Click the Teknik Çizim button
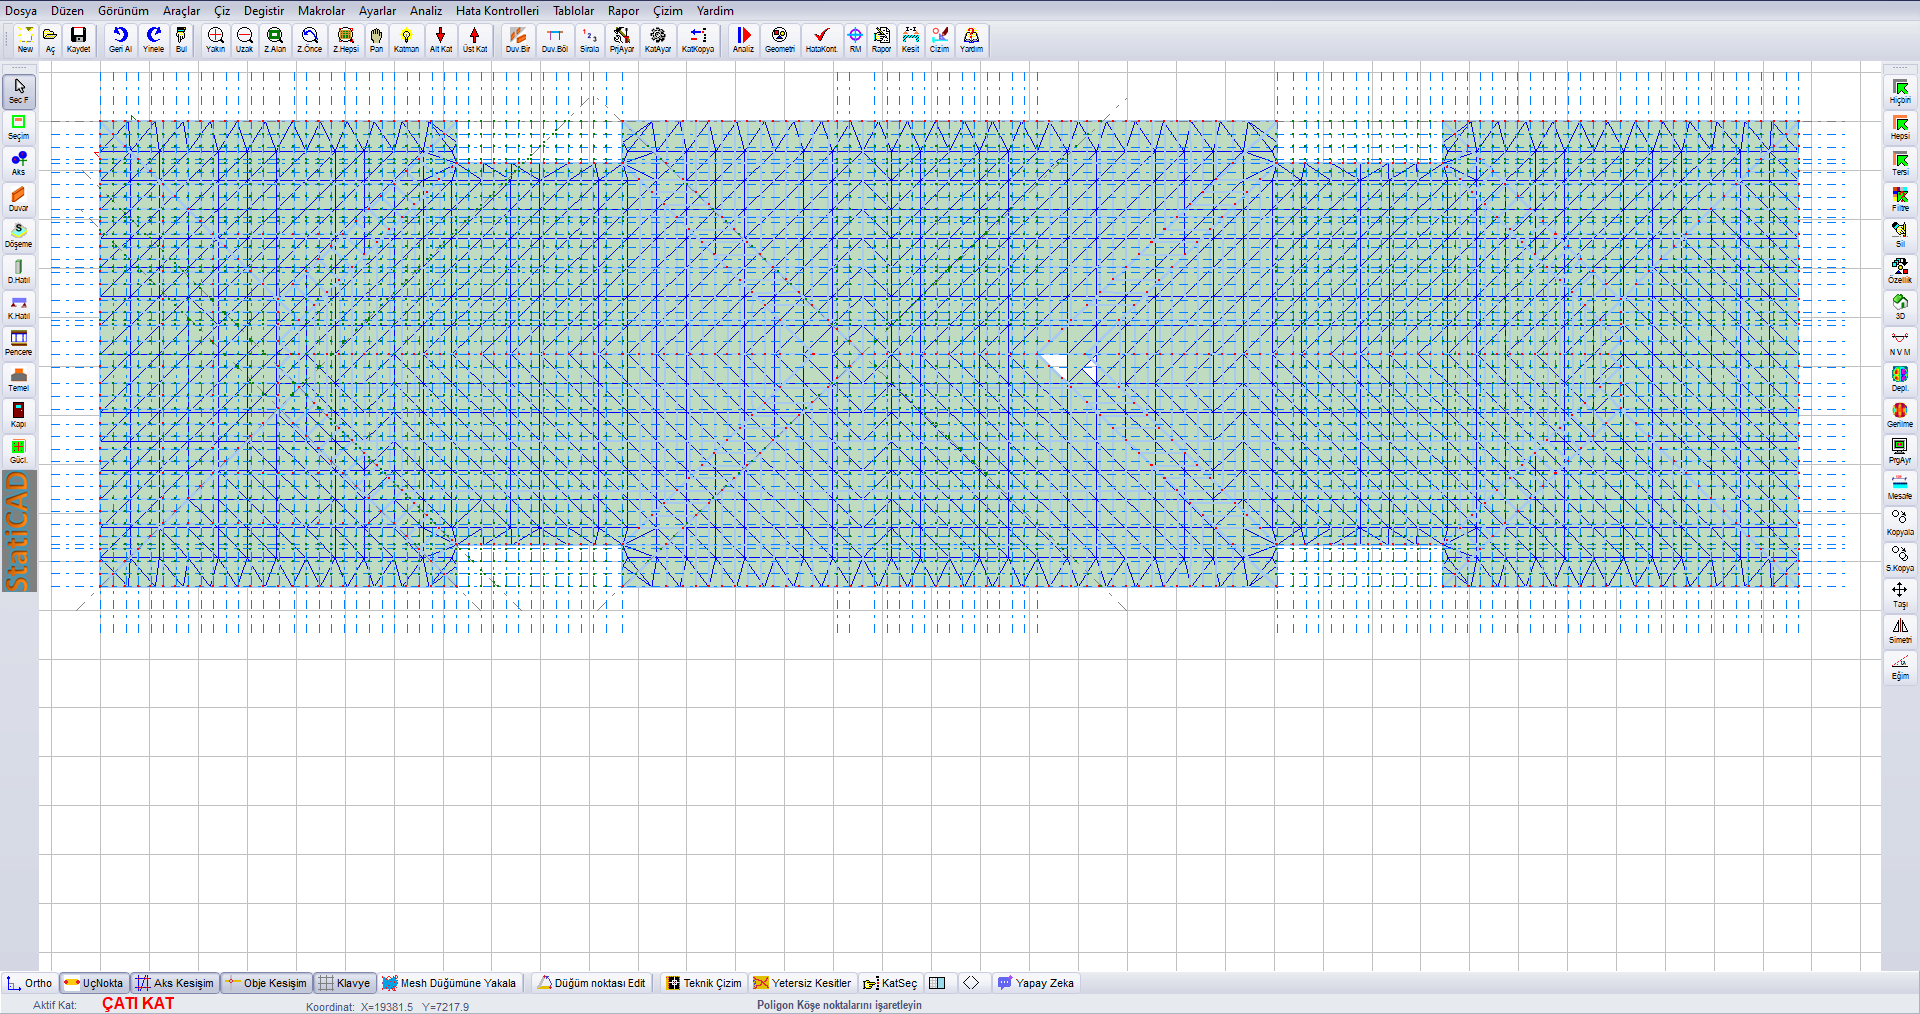This screenshot has width=1920, height=1014. tap(704, 983)
